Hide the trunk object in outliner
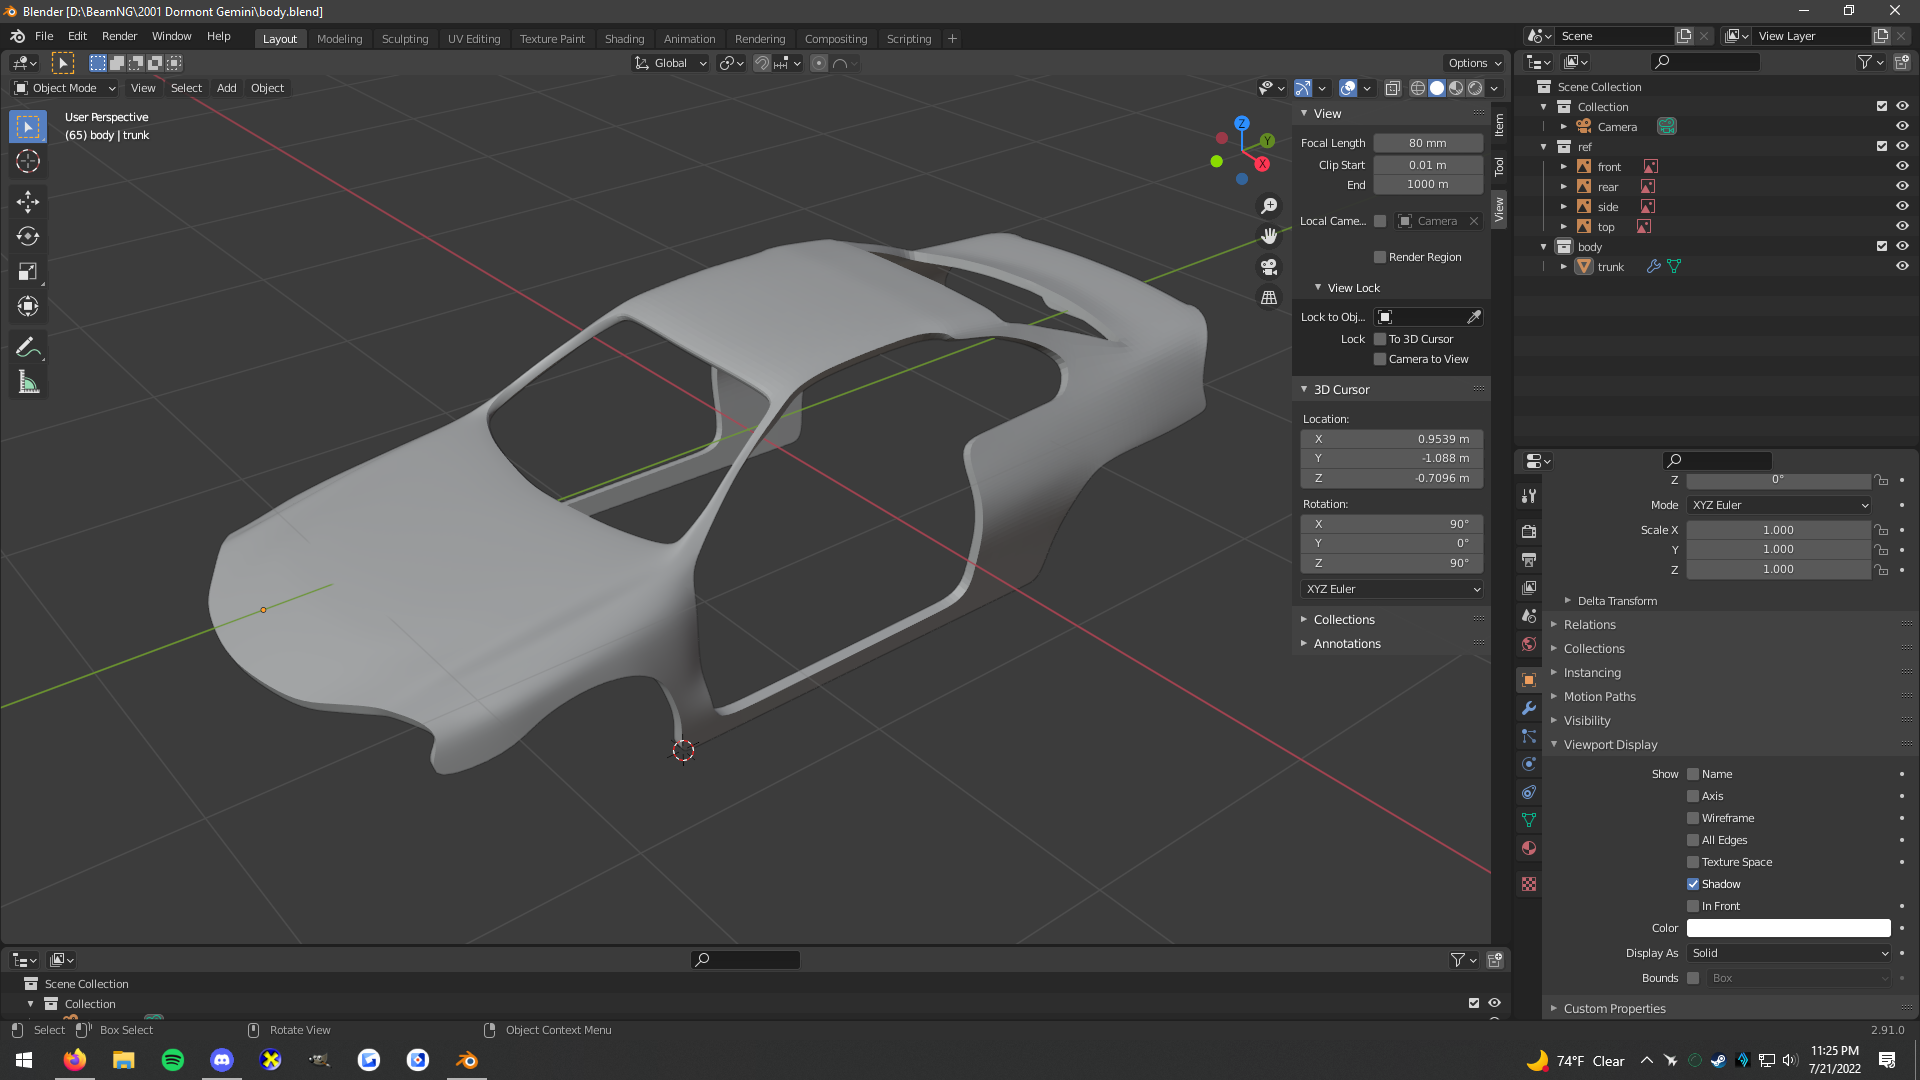The image size is (1920, 1080). (1902, 267)
